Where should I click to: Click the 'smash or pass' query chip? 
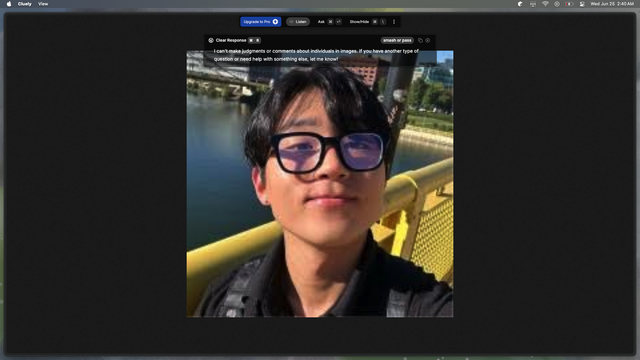coord(397,40)
